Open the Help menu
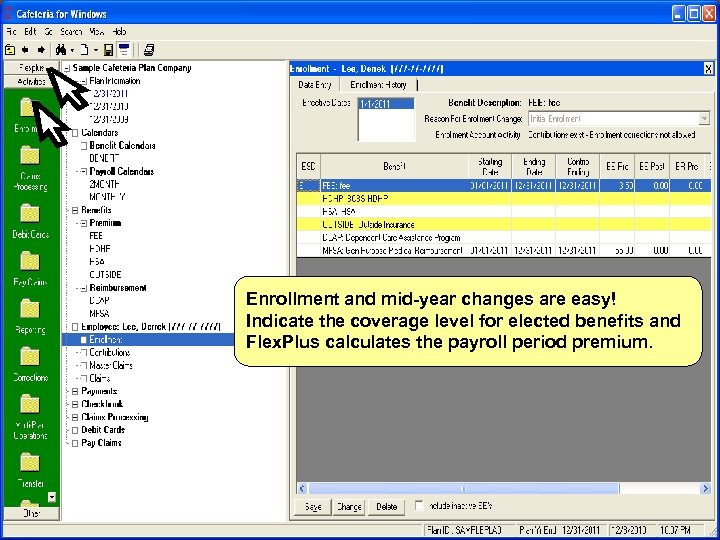Image resolution: width=720 pixels, height=540 pixels. [x=119, y=32]
